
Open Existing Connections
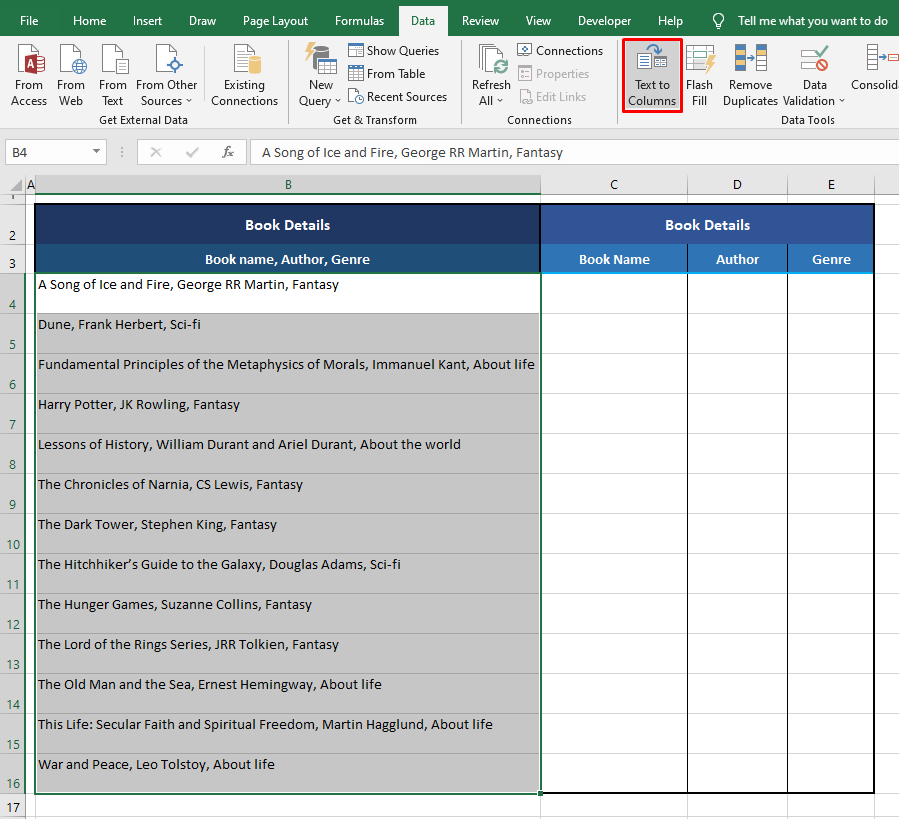244,75
